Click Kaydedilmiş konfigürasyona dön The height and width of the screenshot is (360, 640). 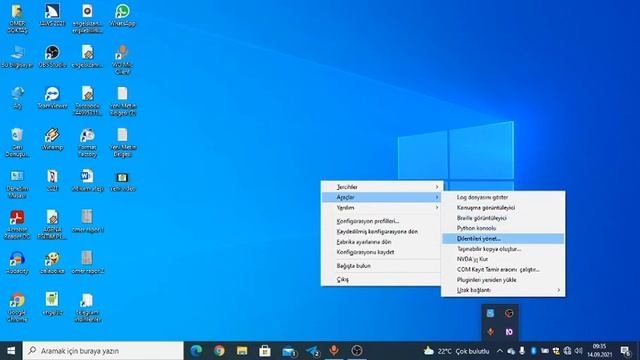tap(382, 231)
